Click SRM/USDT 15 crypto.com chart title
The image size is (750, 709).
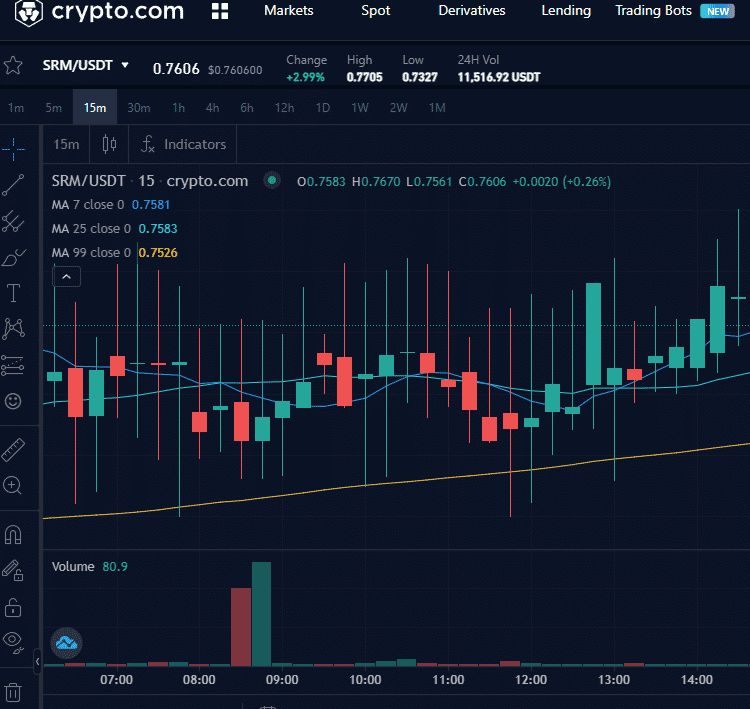[x=150, y=181]
